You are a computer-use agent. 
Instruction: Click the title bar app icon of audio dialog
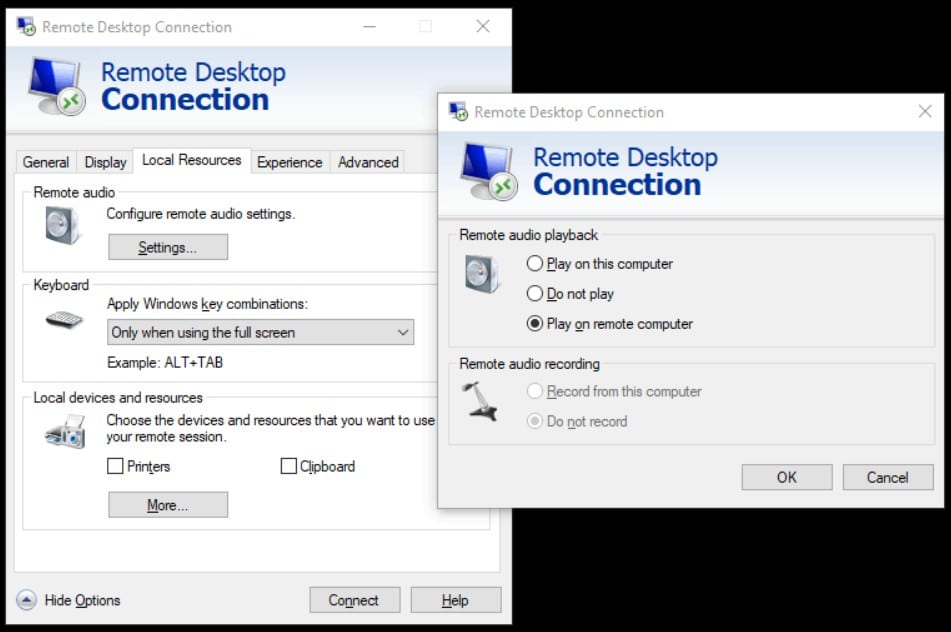pyautogui.click(x=459, y=112)
